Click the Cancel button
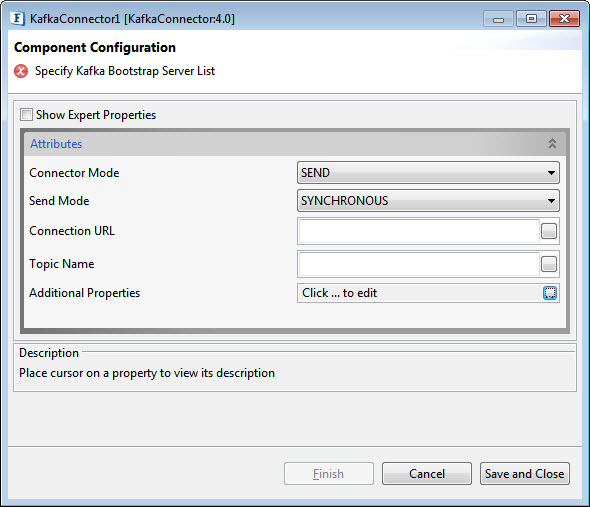Viewport: 590px width, 507px height. (427, 474)
